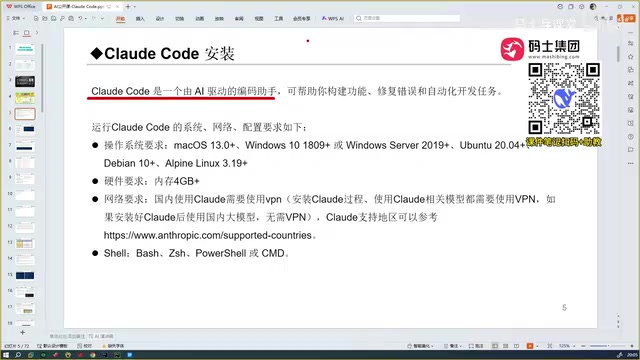Image resolution: width=640 pixels, height=360 pixels.
Task: Open the 125% zoom level dropdown
Action: 567,346
